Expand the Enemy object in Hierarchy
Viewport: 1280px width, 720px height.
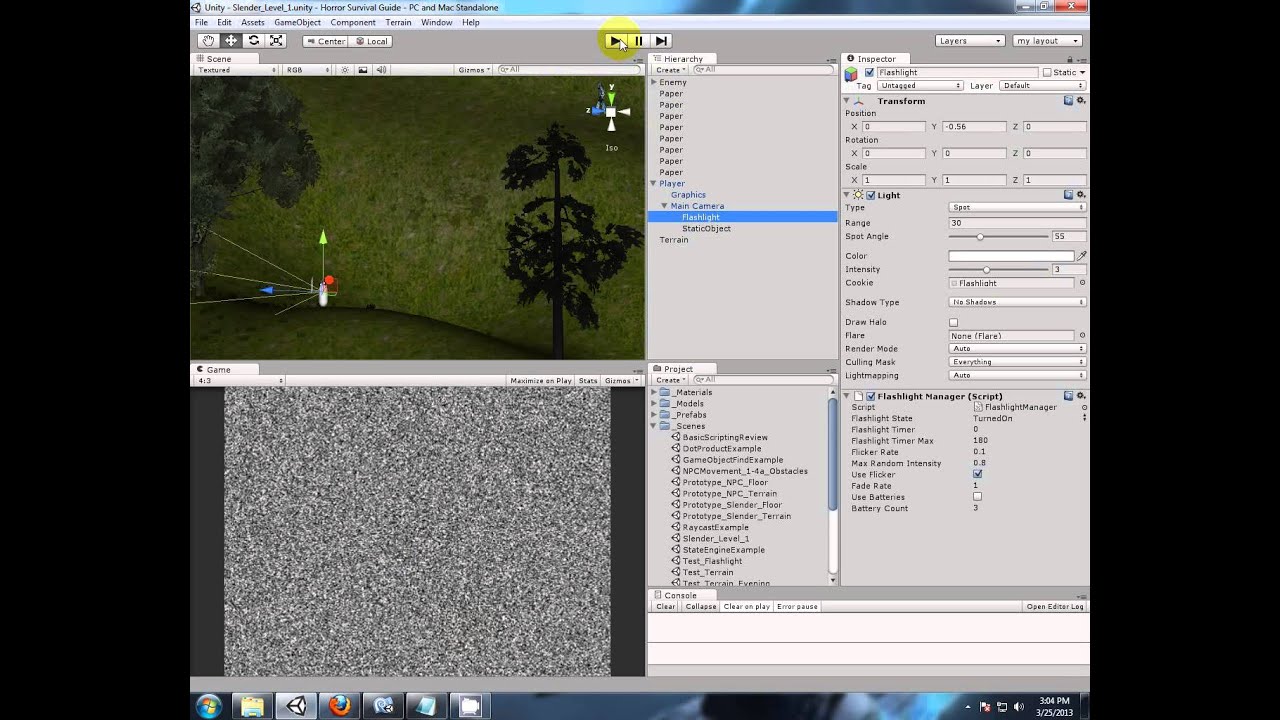point(654,82)
